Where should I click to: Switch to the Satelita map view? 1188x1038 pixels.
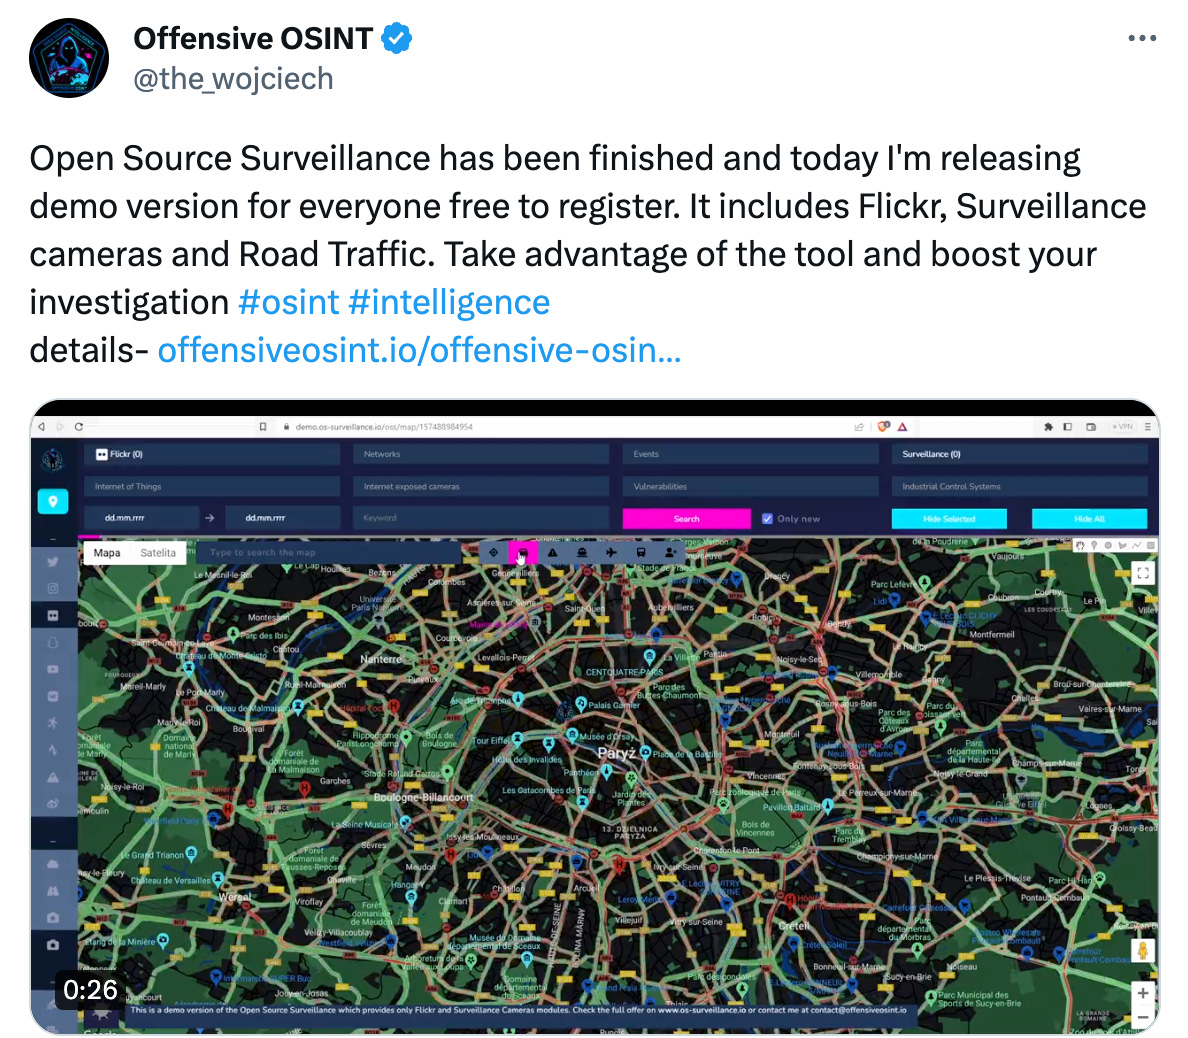pos(158,552)
